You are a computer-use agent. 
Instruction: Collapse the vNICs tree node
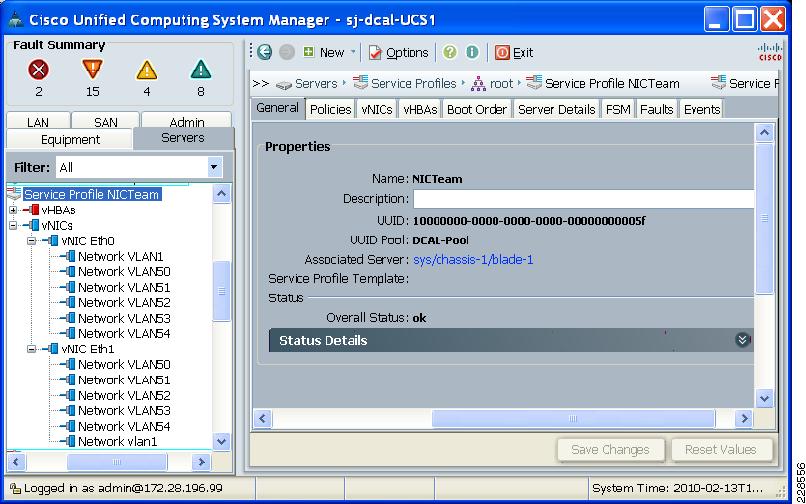[13, 225]
